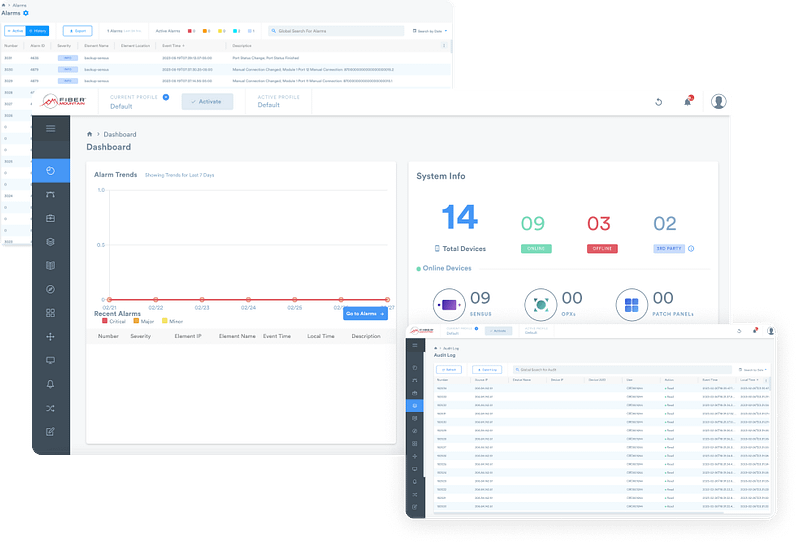Open notifications bell in Dashboard header
Image resolution: width=800 pixels, height=546 pixels.
688,102
